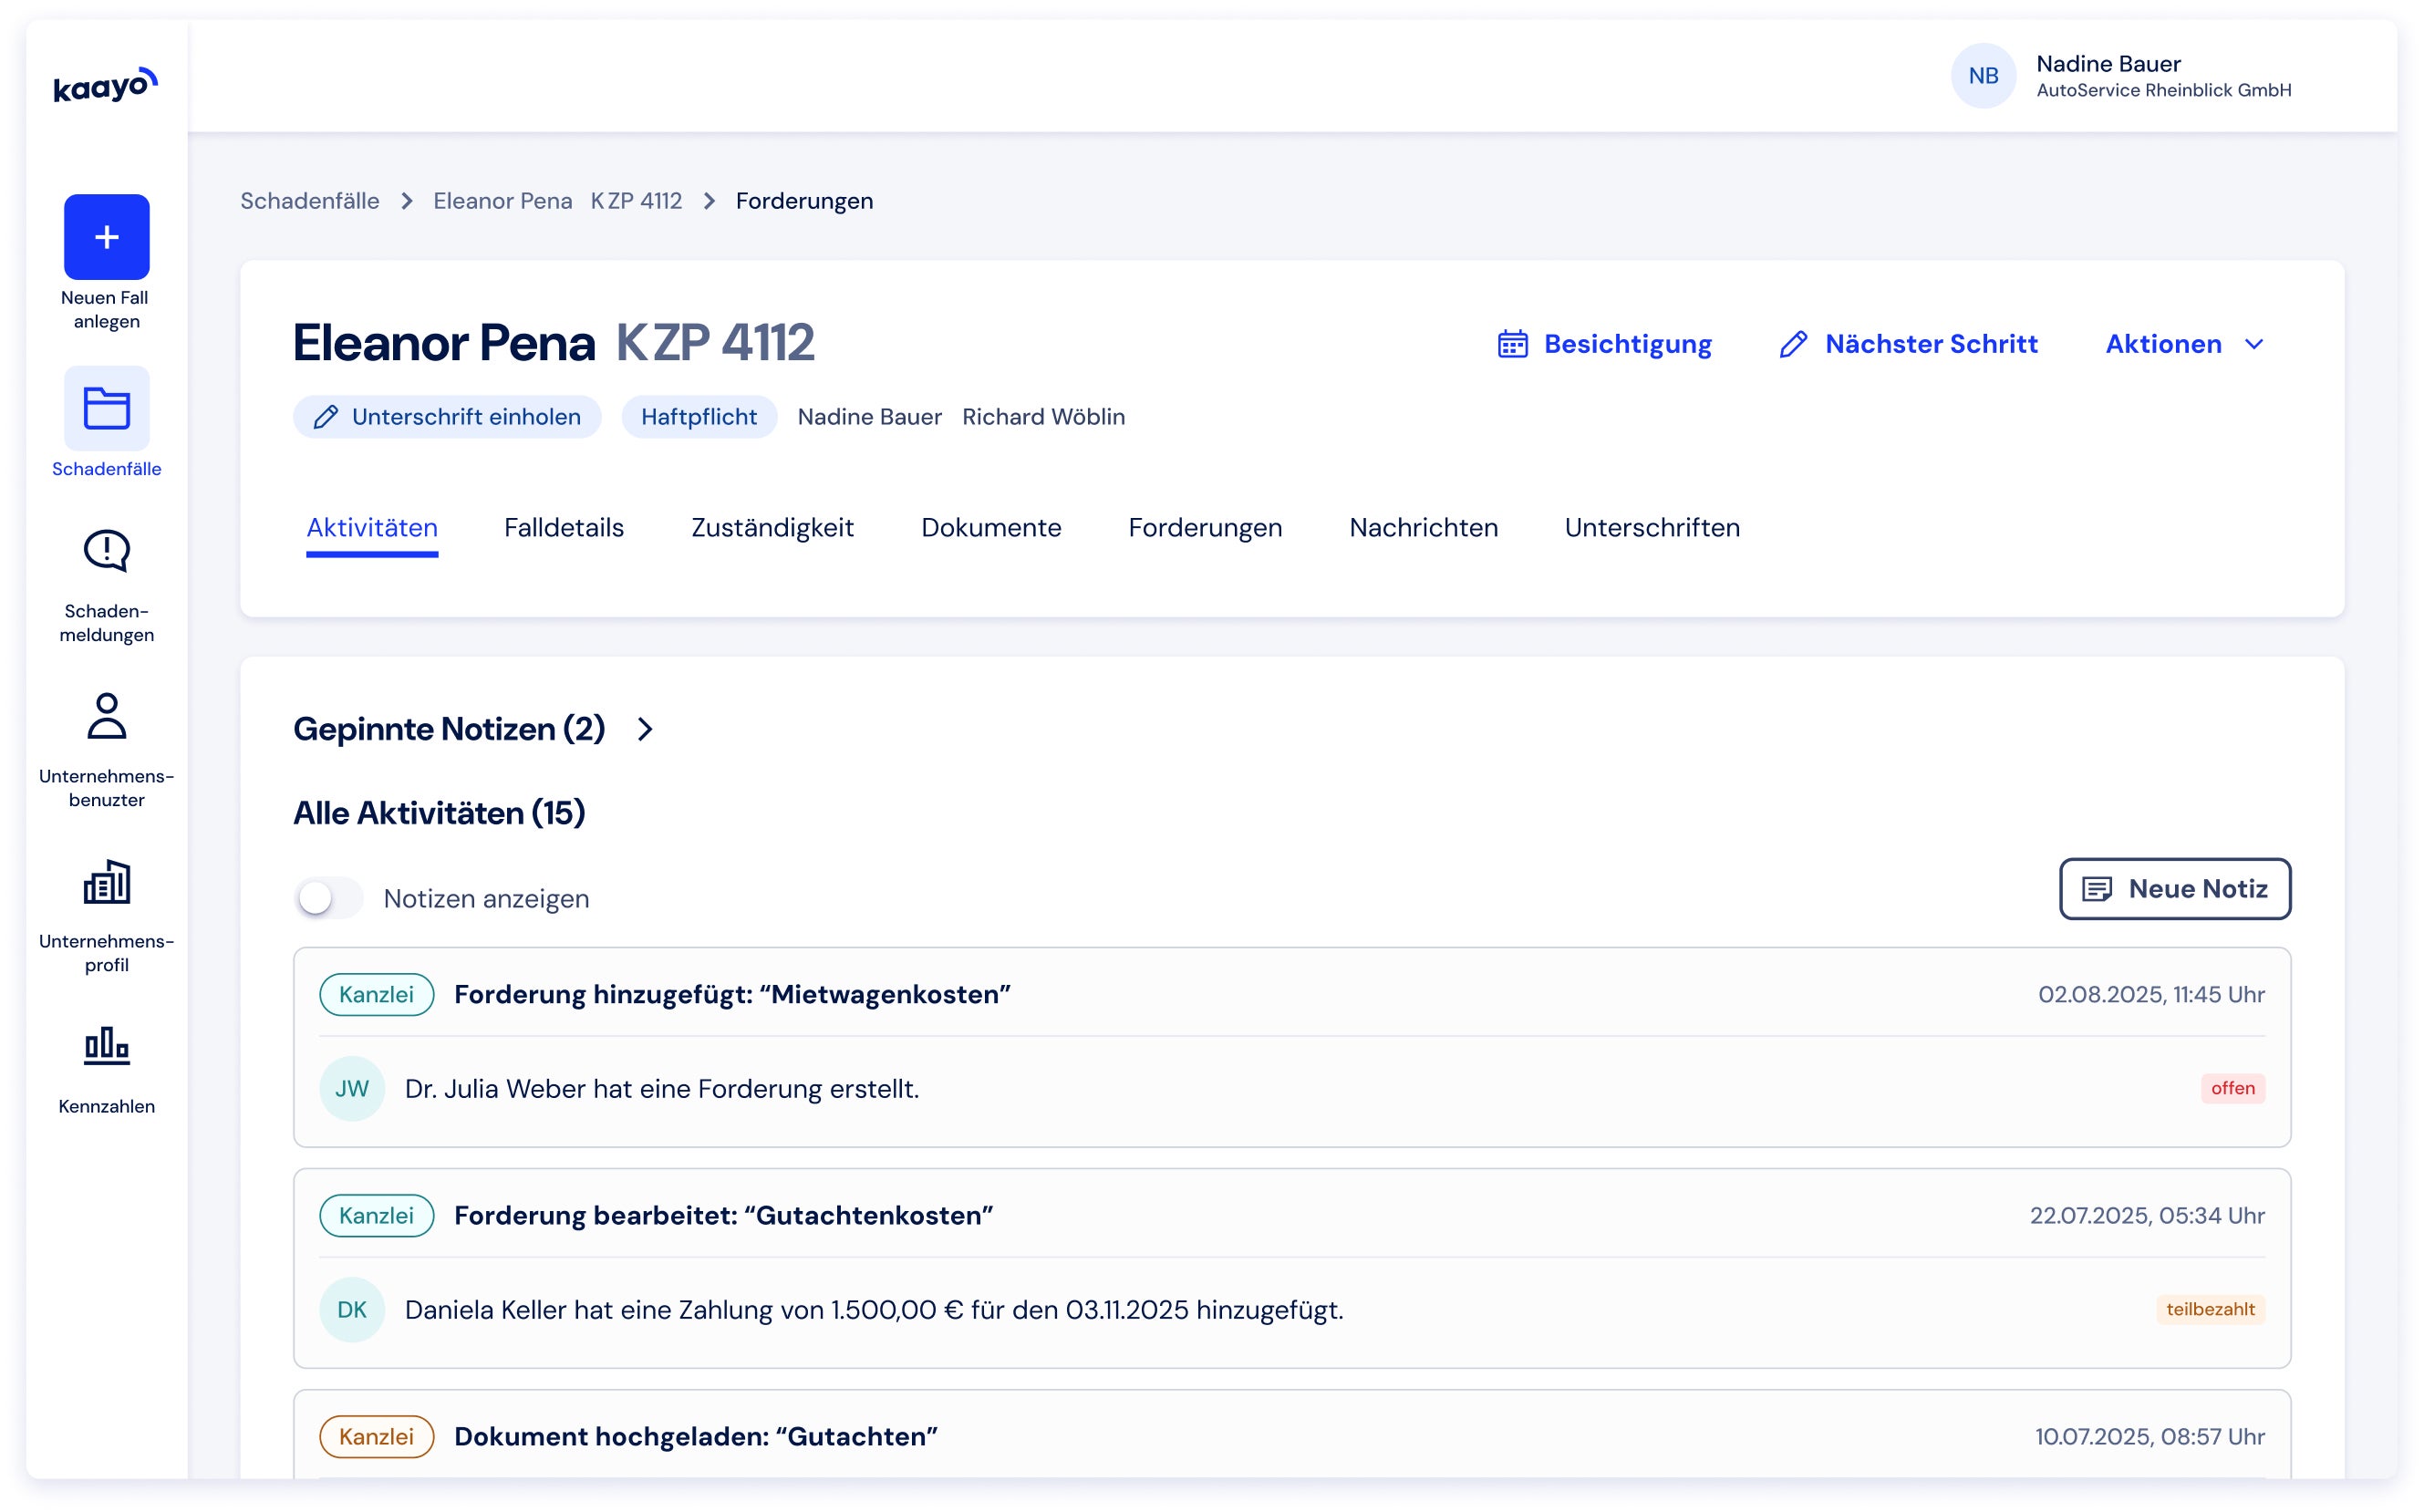Click the Neue Notiz button
Screen dimensions: 2424x1512
tap(2175, 889)
